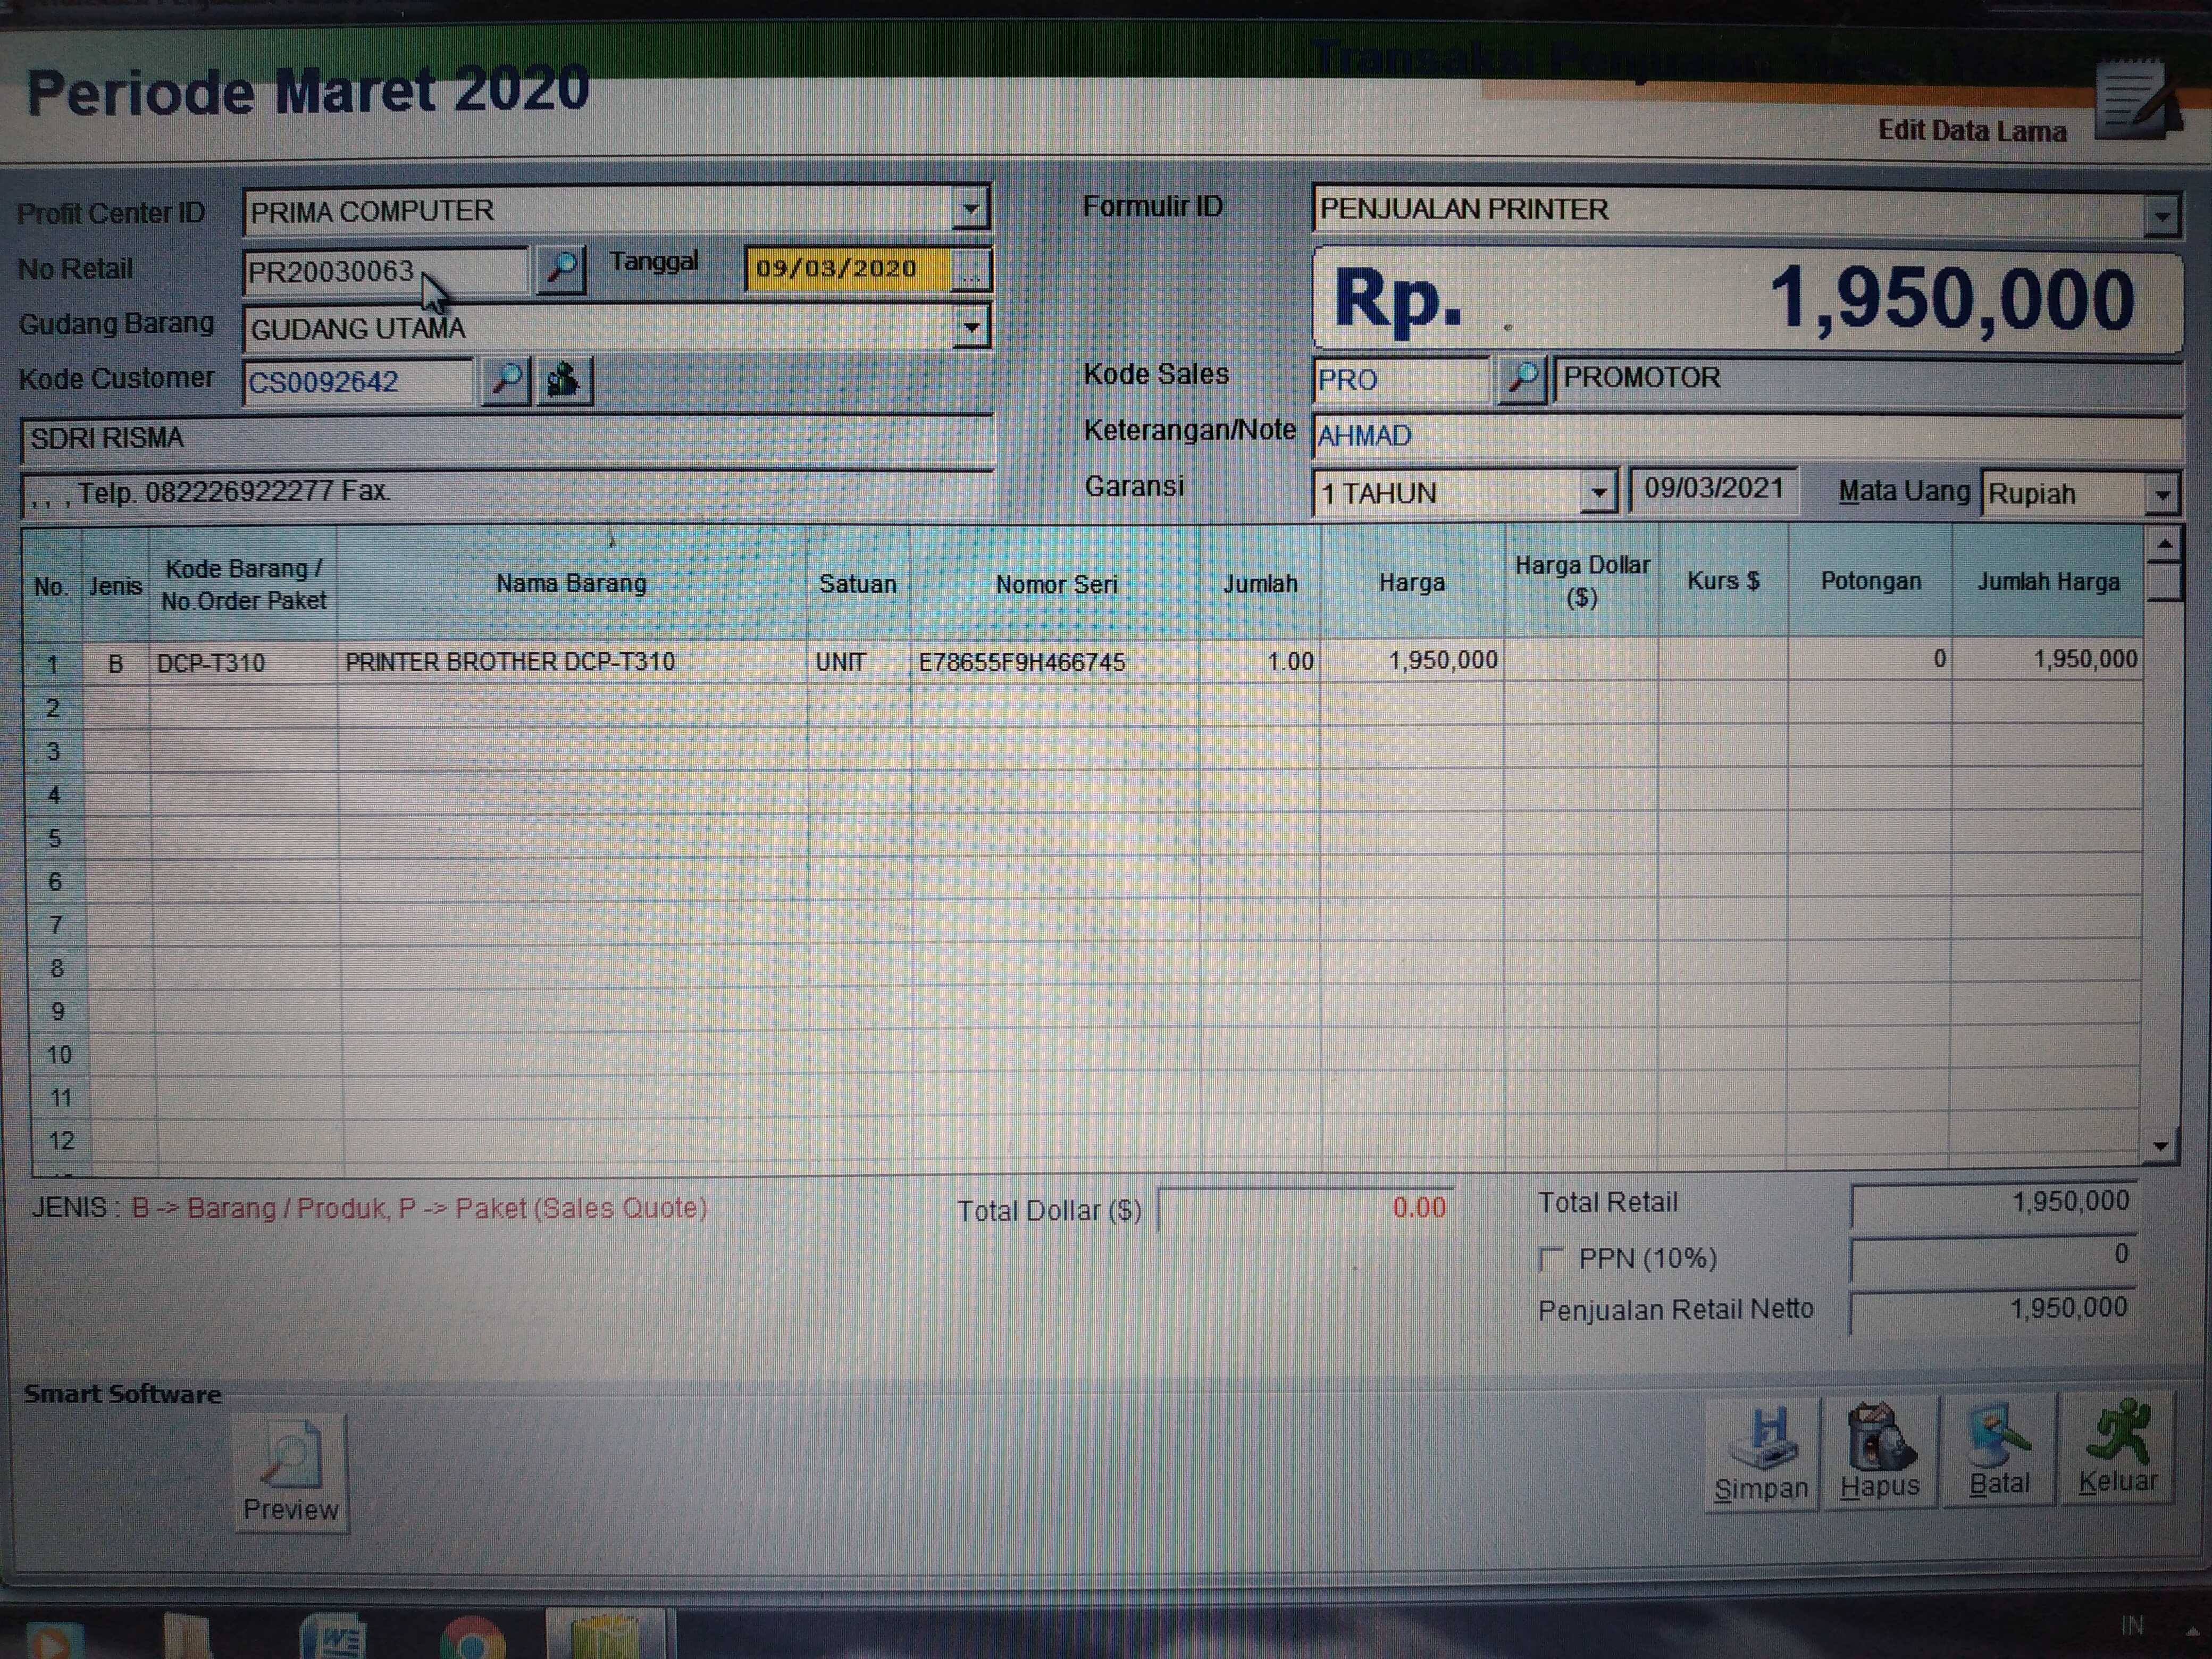This screenshot has height=1659, width=2212.
Task: Expand the Gudang Barang dropdown
Action: tap(970, 327)
